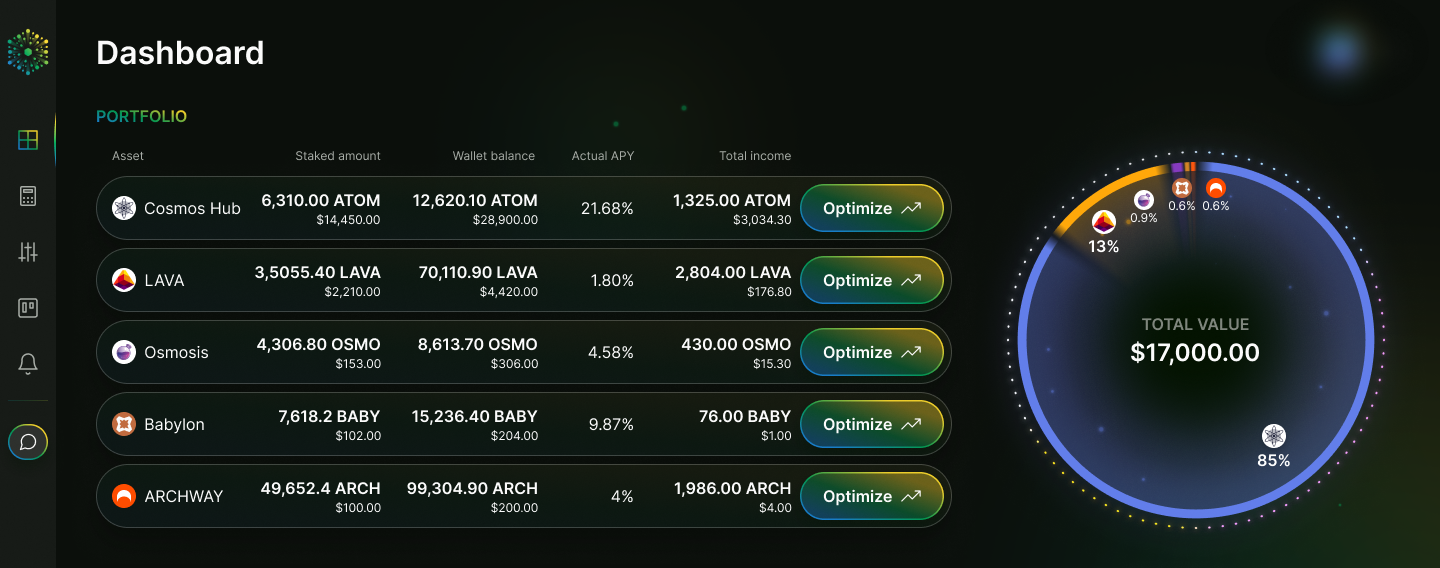Click the 7,618.2 BABY staked amount
1440x568 pixels.
point(329,417)
